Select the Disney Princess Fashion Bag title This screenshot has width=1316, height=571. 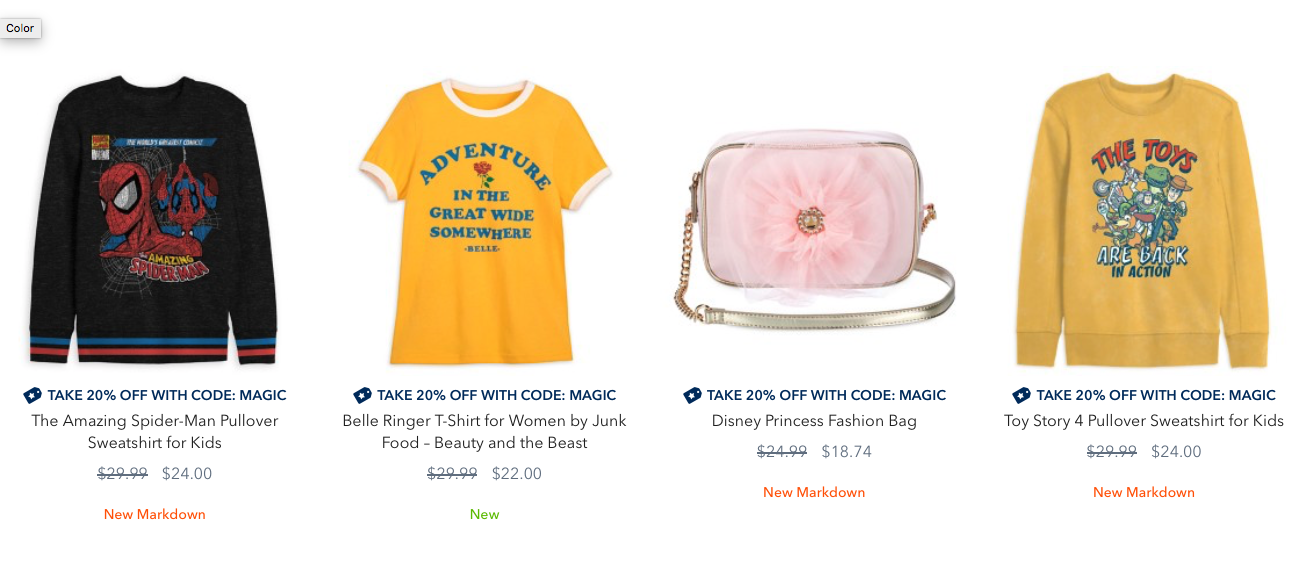coord(814,421)
